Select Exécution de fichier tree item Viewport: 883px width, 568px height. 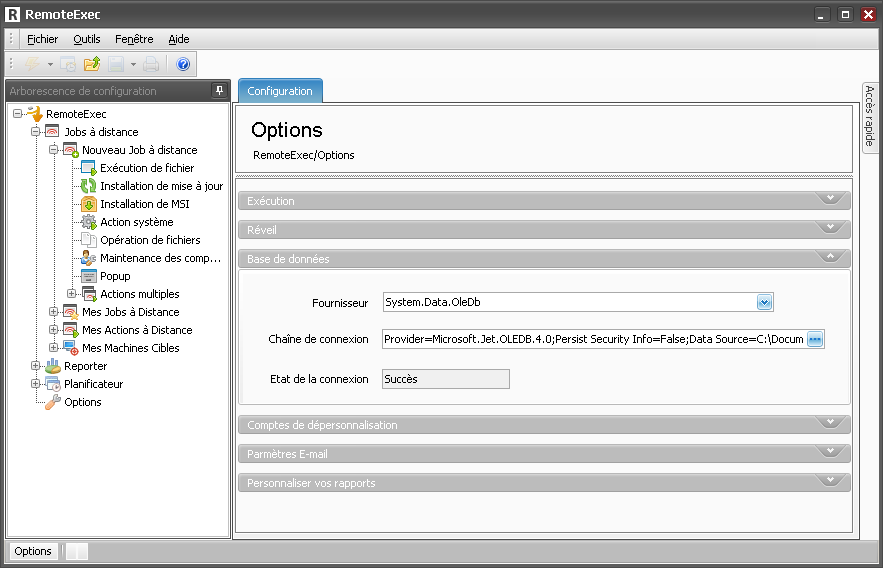coord(147,168)
